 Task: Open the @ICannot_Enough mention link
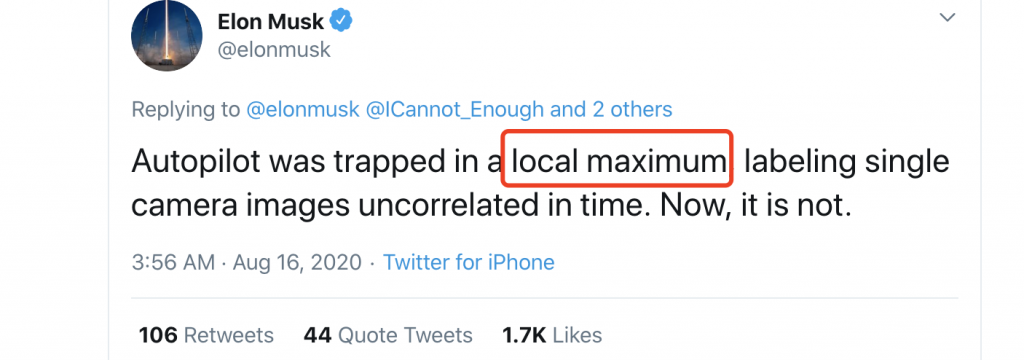point(455,109)
